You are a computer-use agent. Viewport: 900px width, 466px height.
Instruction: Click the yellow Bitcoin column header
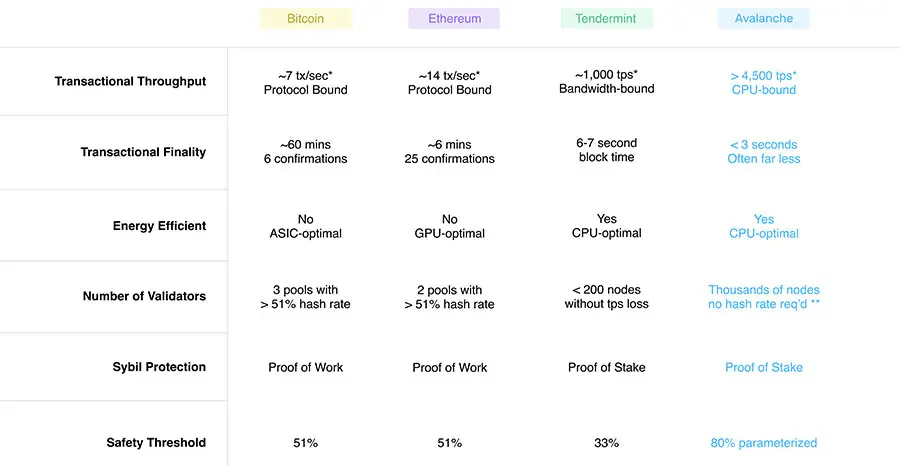pos(305,18)
